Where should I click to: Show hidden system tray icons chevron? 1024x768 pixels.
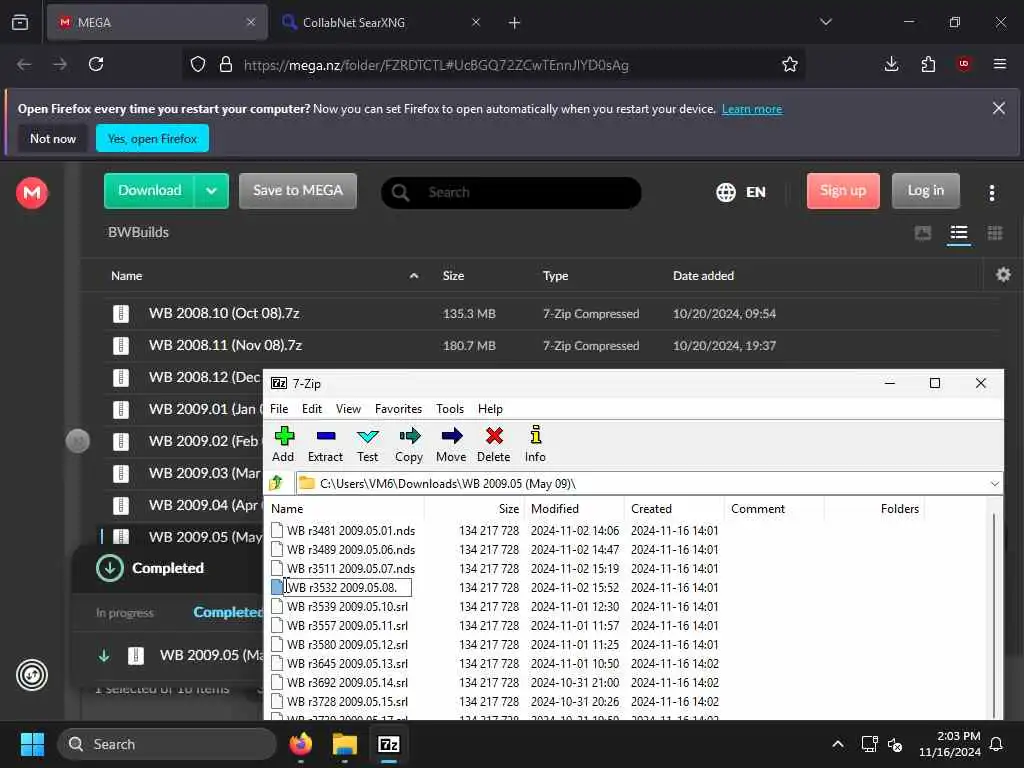pyautogui.click(x=837, y=744)
